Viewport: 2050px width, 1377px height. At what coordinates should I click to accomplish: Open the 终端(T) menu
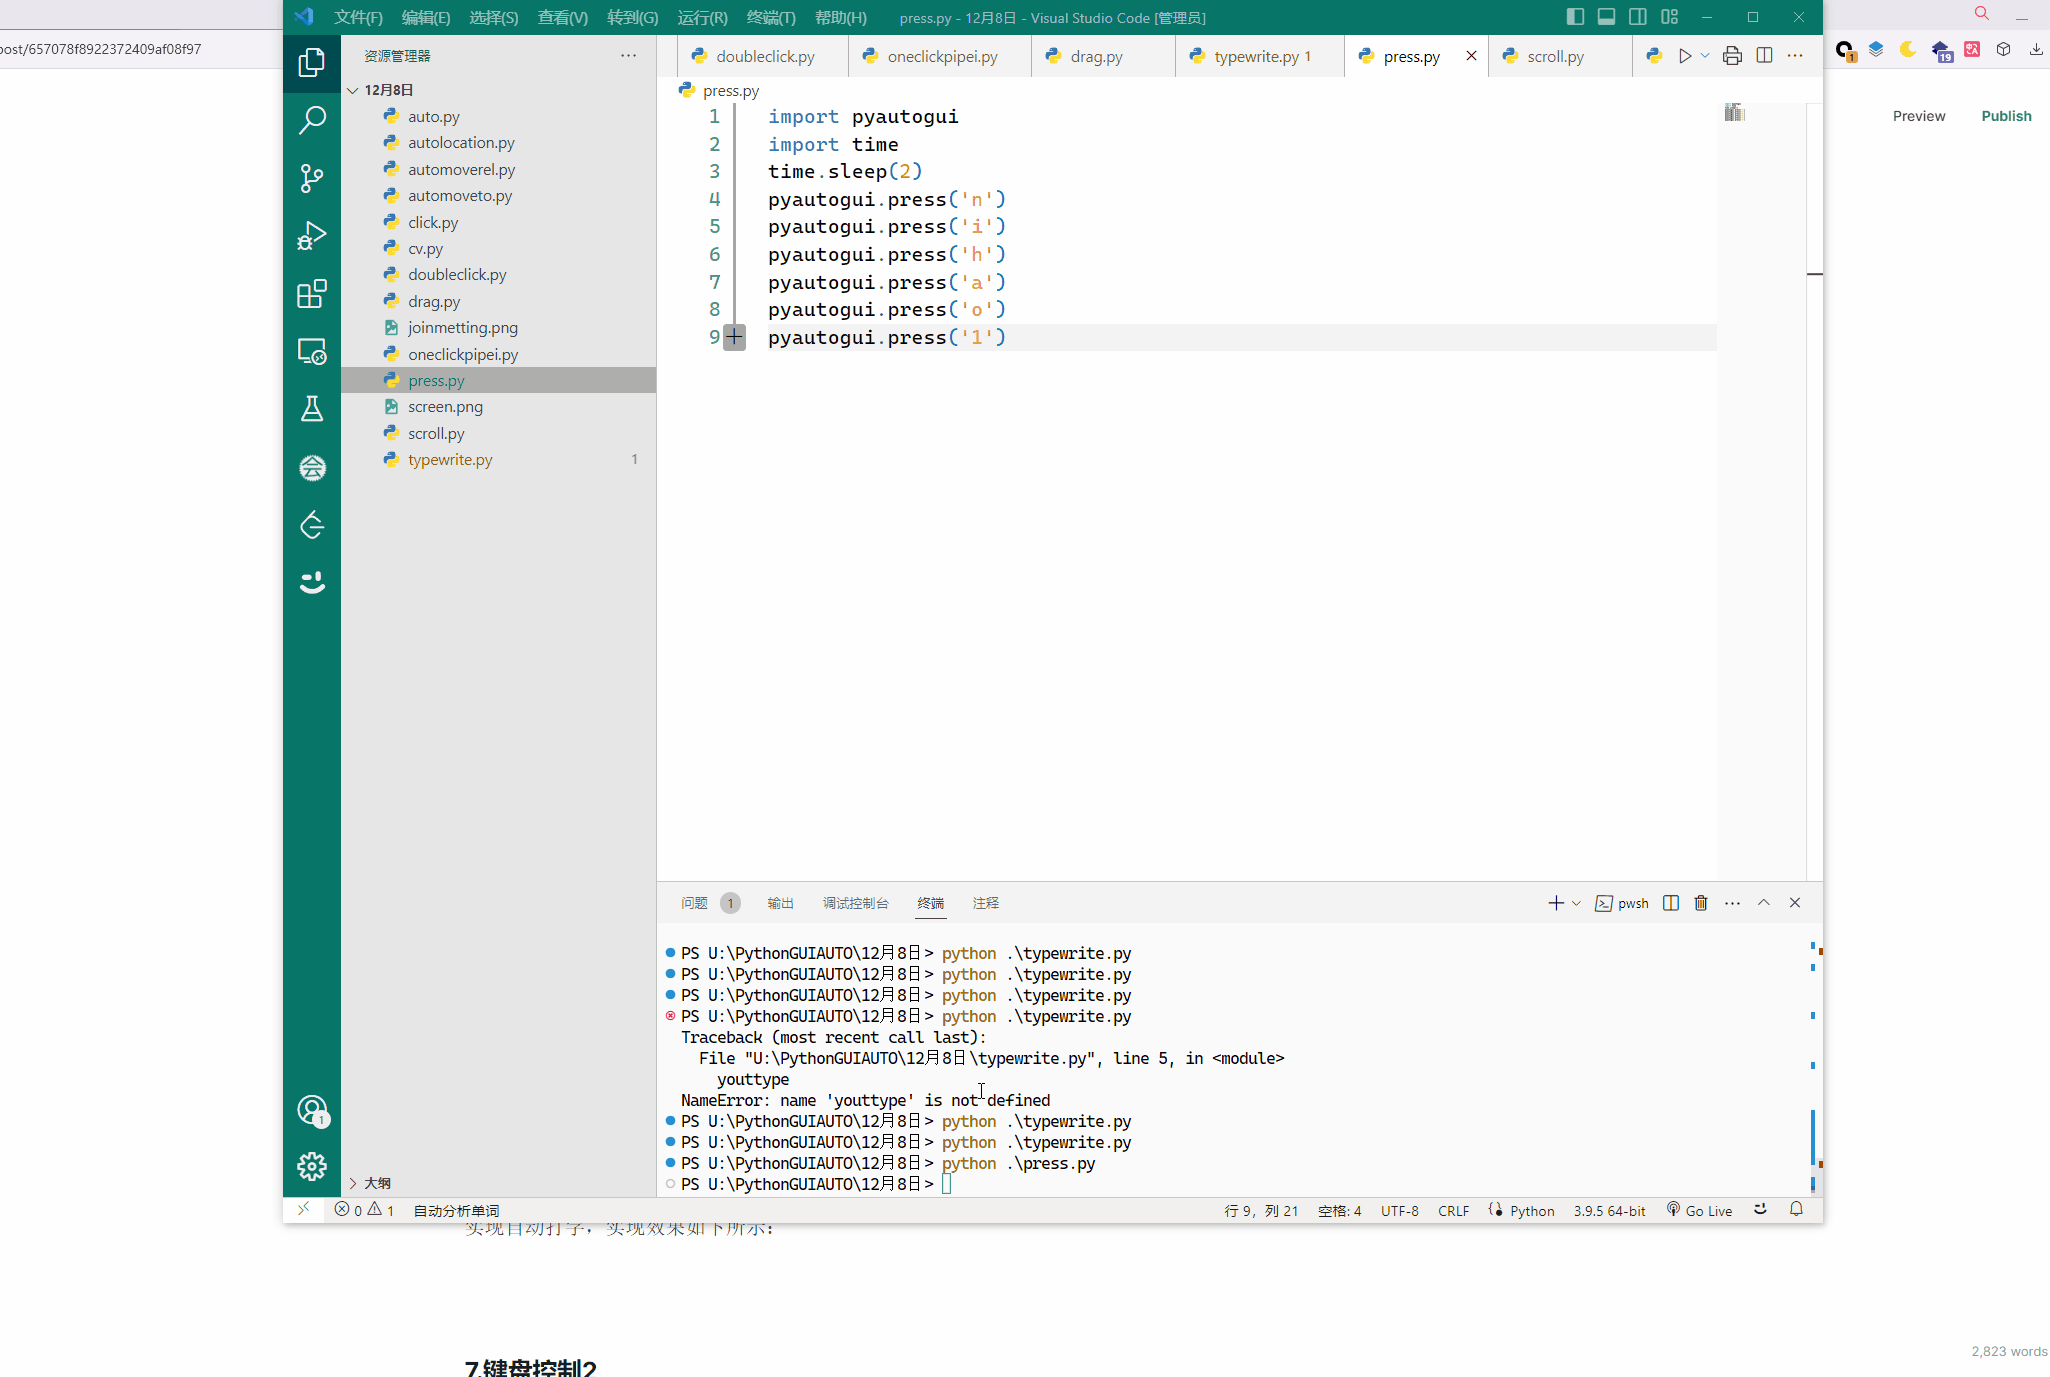770,17
